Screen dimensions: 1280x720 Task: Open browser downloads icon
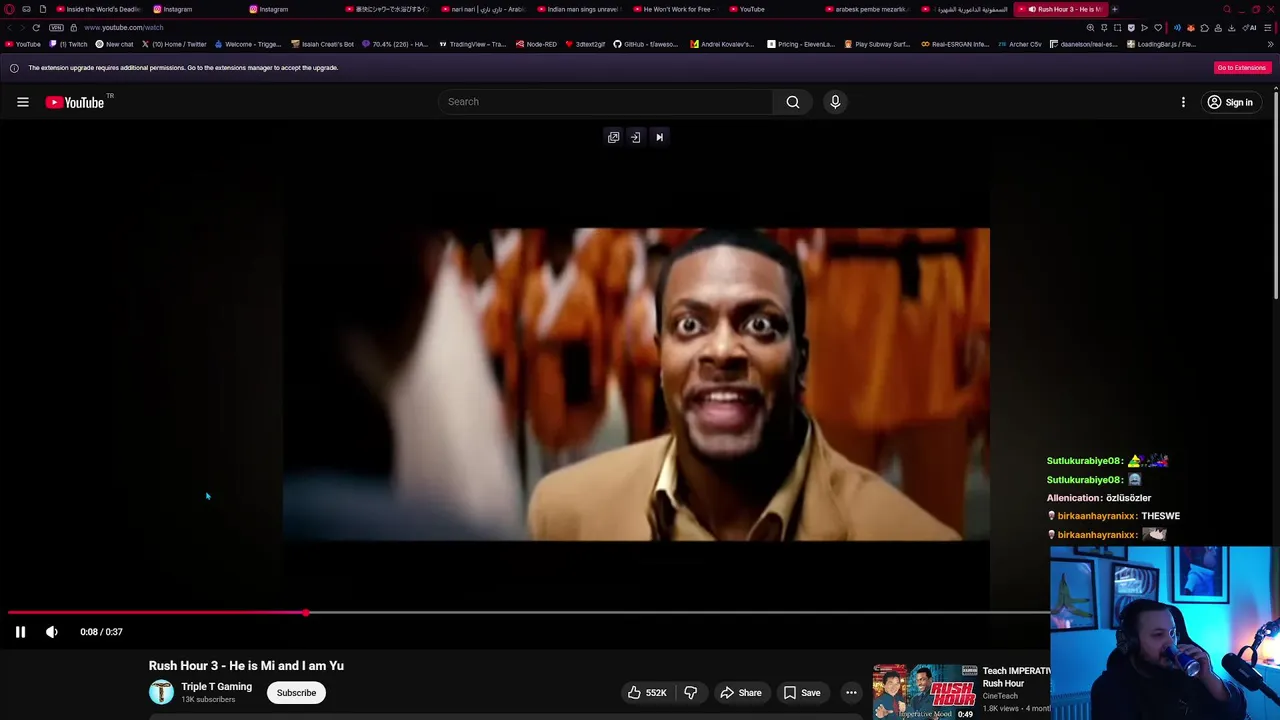pos(1231,28)
